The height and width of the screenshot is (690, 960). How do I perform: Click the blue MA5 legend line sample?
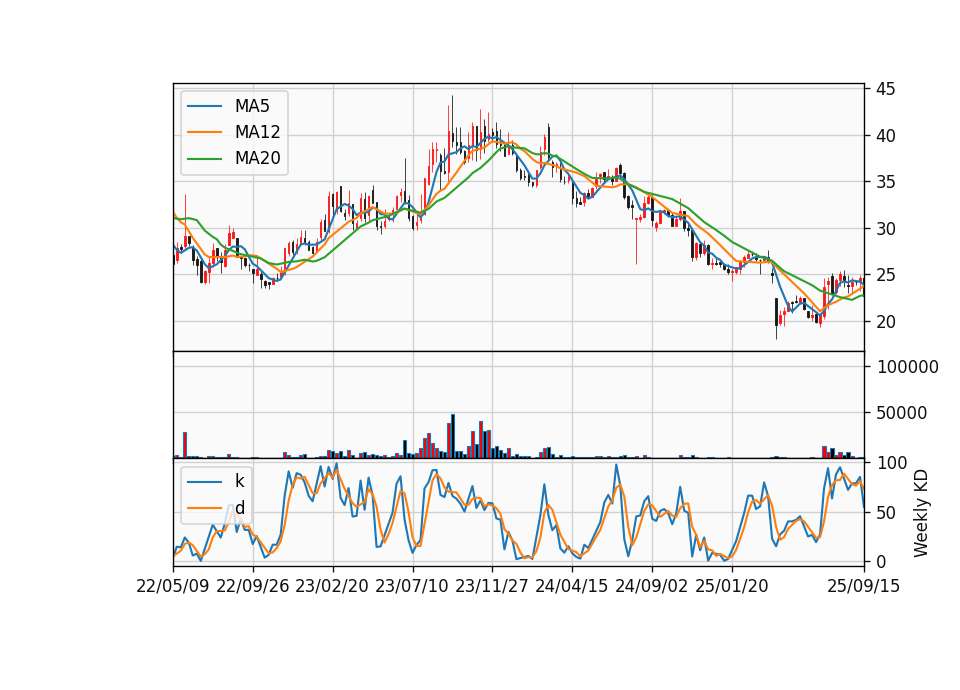pyautogui.click(x=204, y=106)
